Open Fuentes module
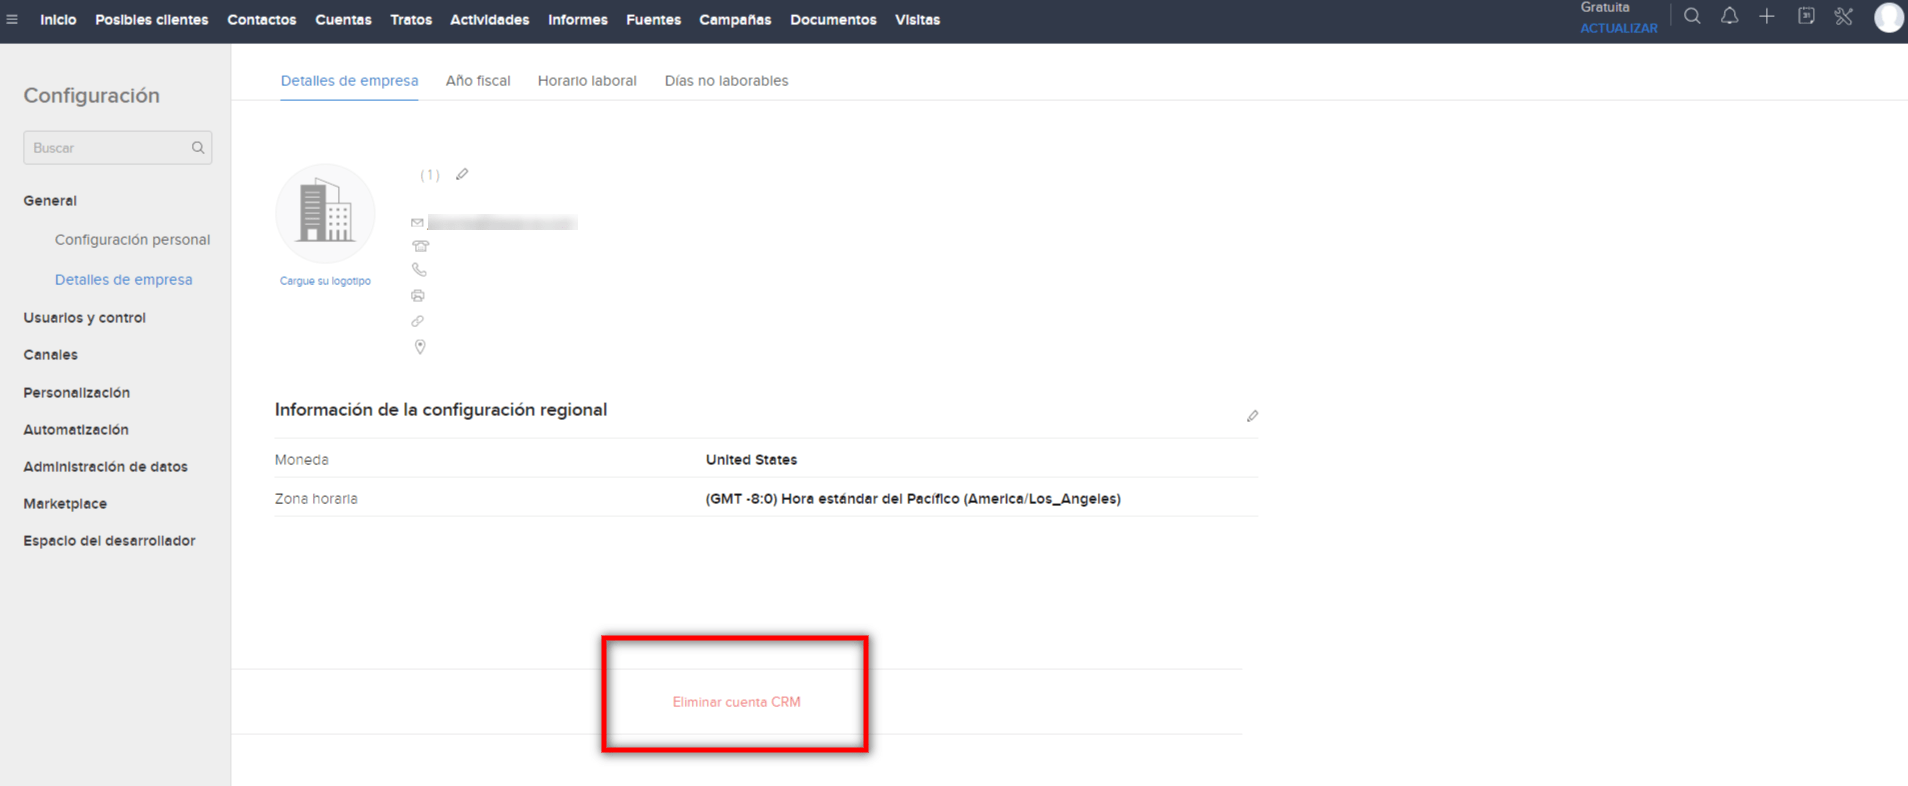The height and width of the screenshot is (786, 1908). tap(654, 20)
